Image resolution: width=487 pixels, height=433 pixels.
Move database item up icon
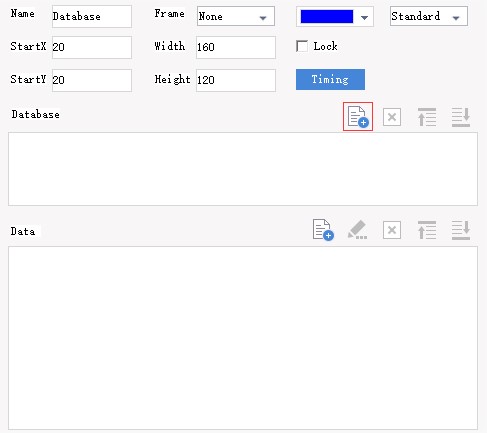(x=427, y=117)
